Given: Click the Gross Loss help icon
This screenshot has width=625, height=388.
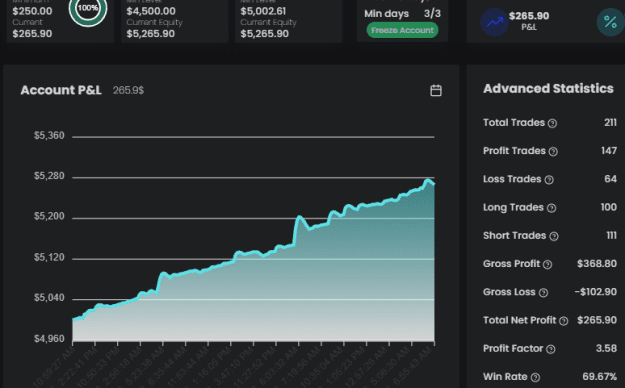Looking at the screenshot, I should 543,293.
